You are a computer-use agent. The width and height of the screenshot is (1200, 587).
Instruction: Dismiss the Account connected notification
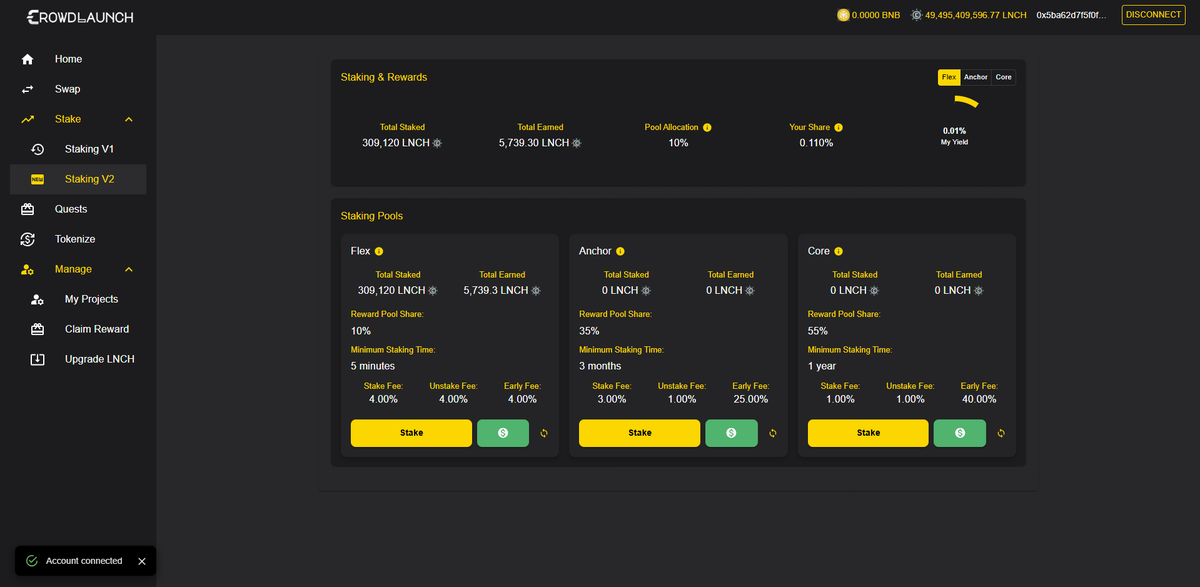click(x=141, y=561)
